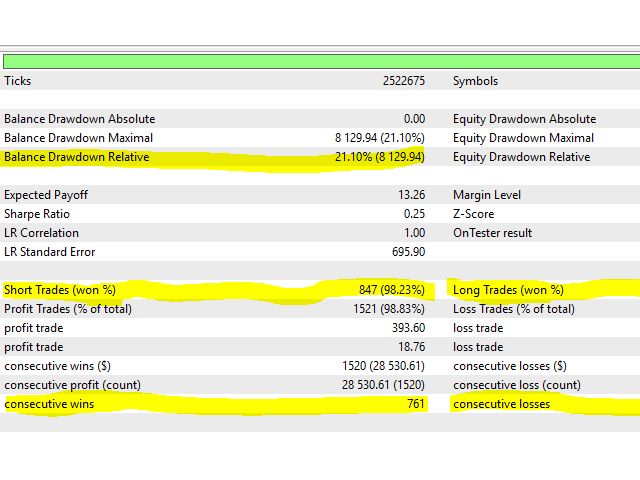
Task: Click the Expected Payoff label
Action: [x=45, y=195]
